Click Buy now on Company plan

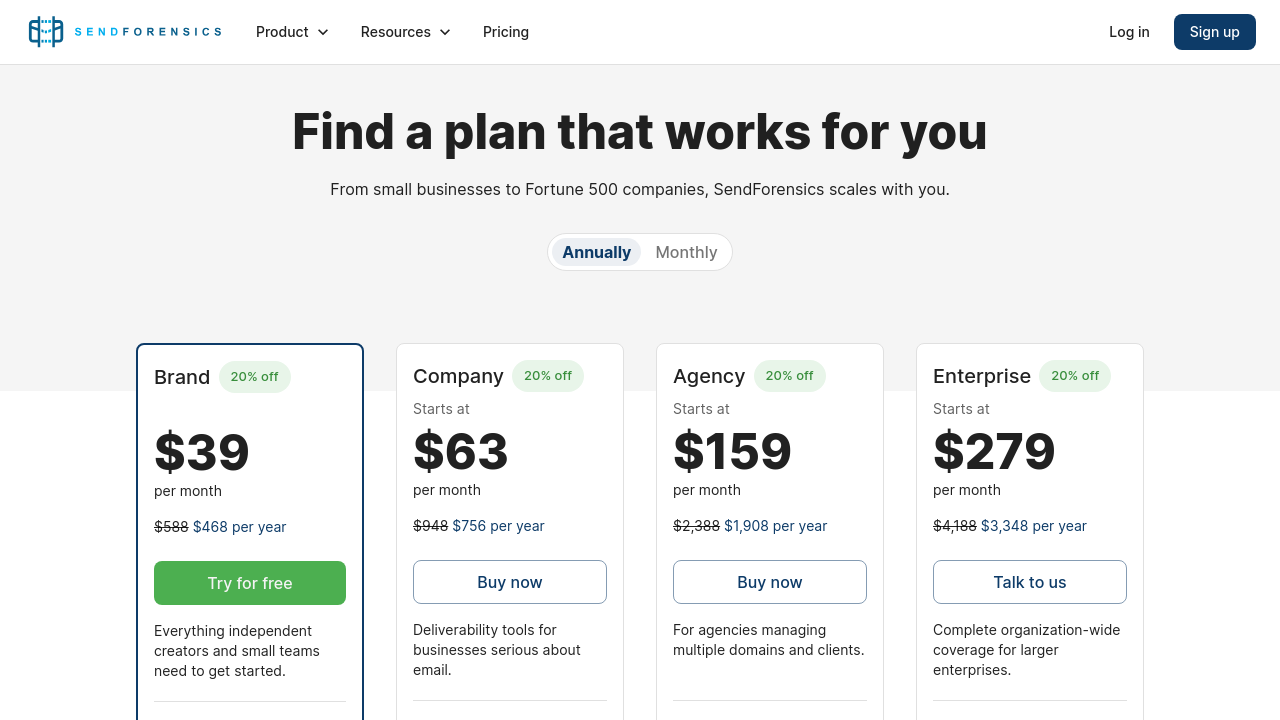(510, 582)
